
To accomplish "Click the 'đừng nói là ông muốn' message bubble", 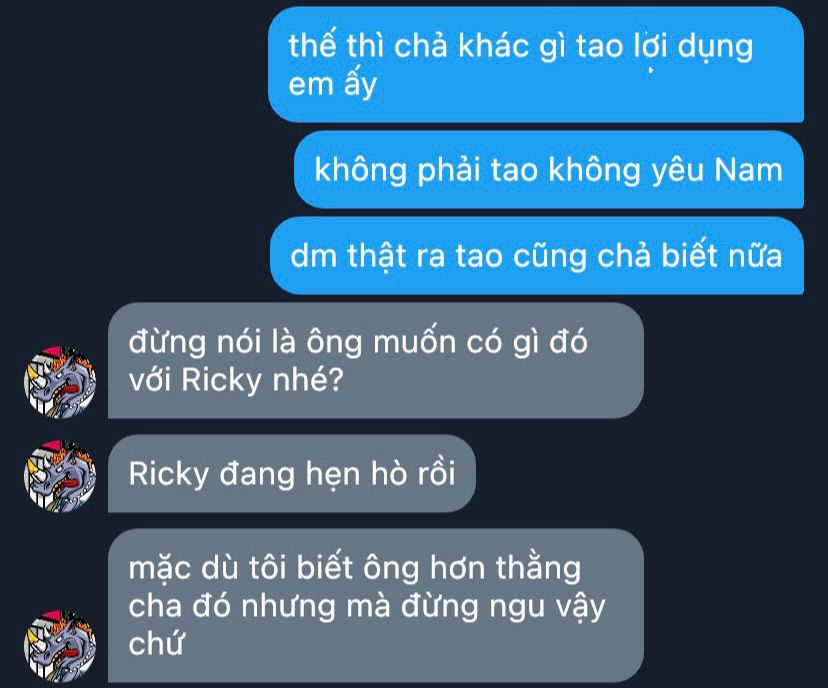I will click(x=375, y=361).
